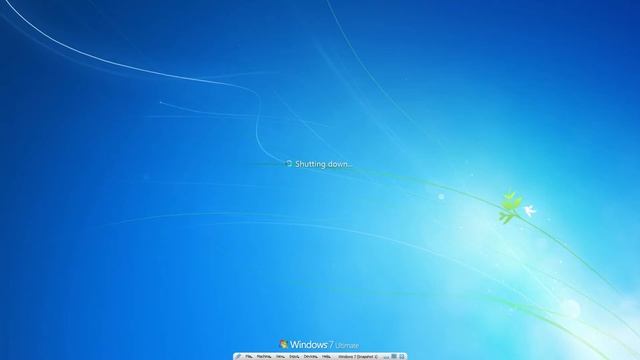
Task: Click the Windows 7 snapshot title in the mini toolbar
Action: tap(357, 356)
